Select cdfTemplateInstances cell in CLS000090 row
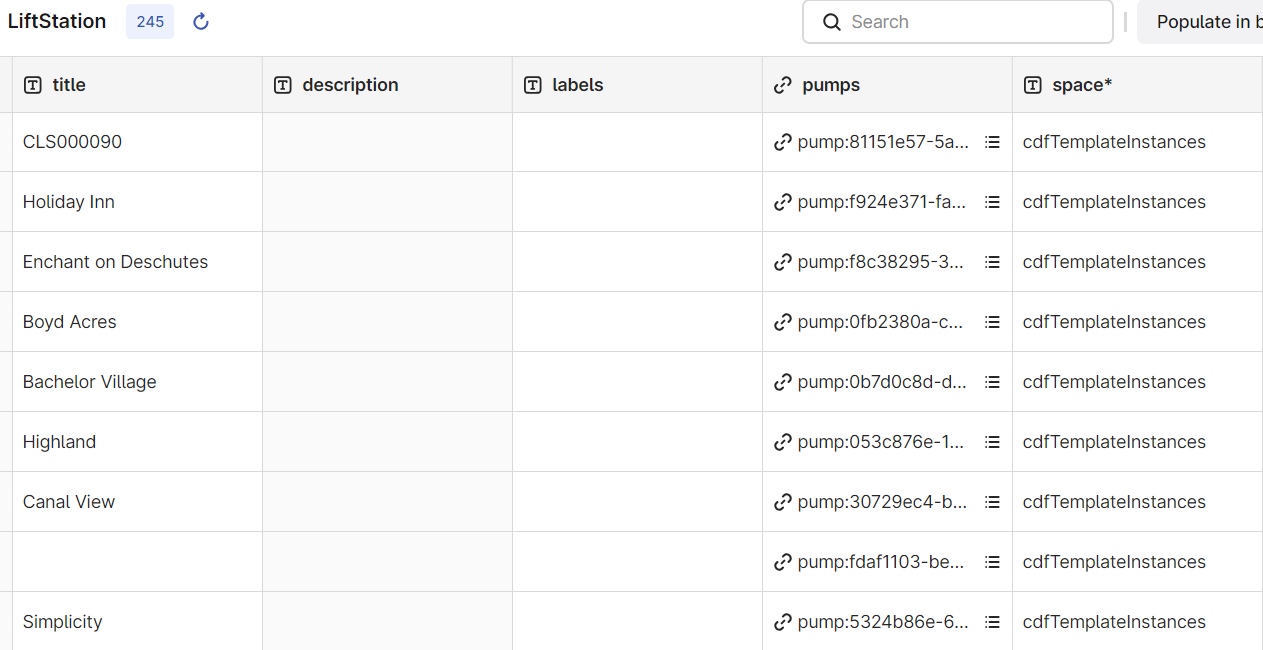1263x650 pixels. click(x=1137, y=142)
